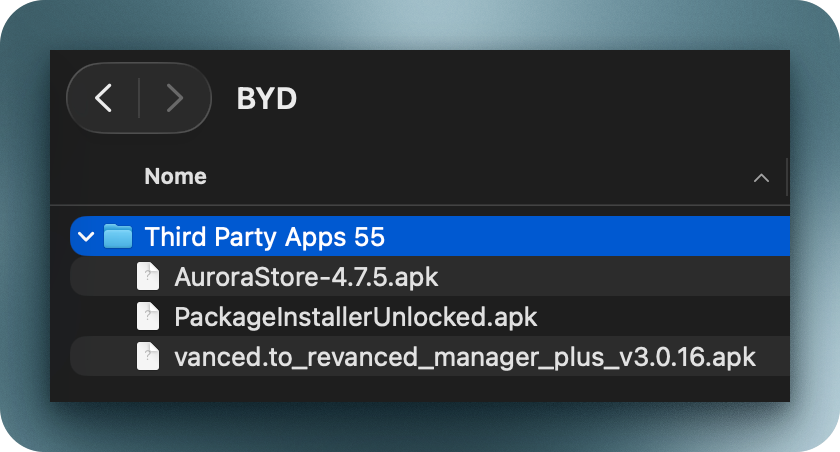Click the separator between back and forward buttons
840x452 pixels.
tap(139, 98)
